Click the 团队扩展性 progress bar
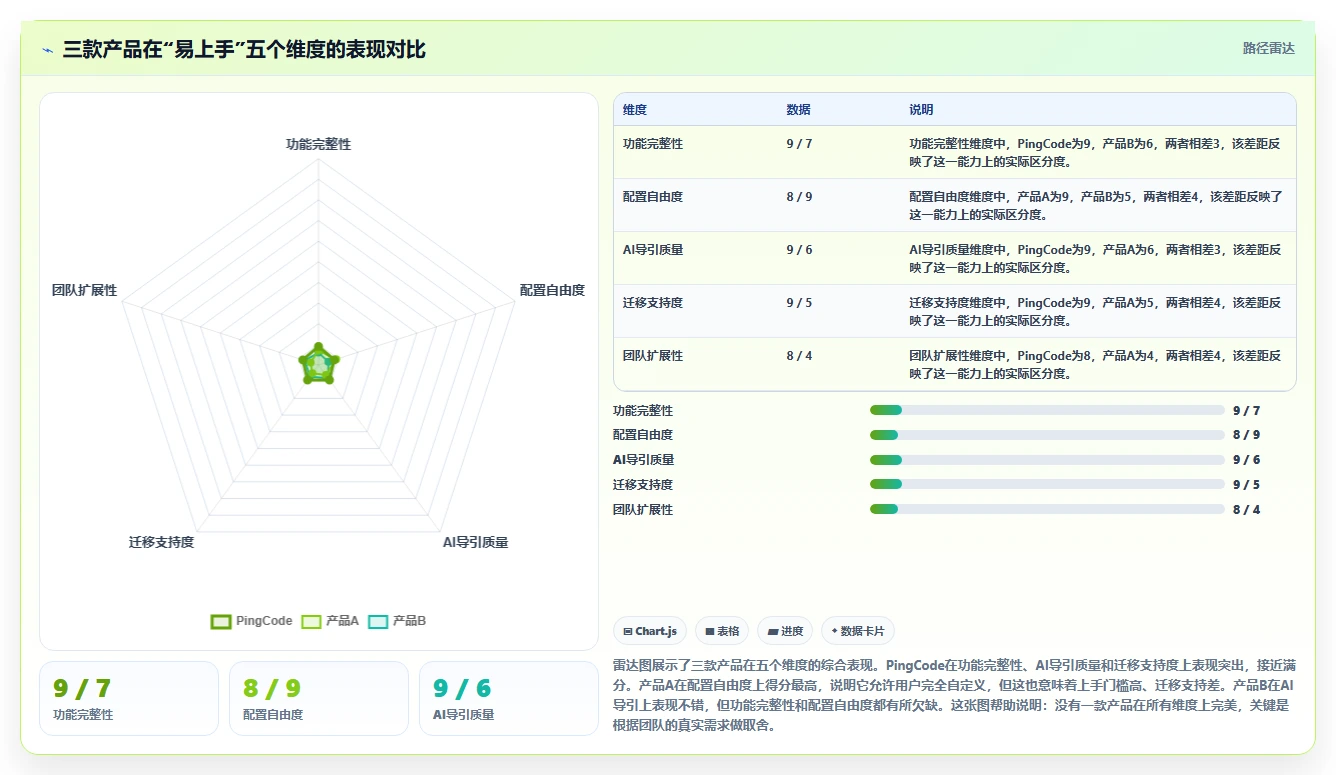This screenshot has width=1336, height=775. (1047, 509)
